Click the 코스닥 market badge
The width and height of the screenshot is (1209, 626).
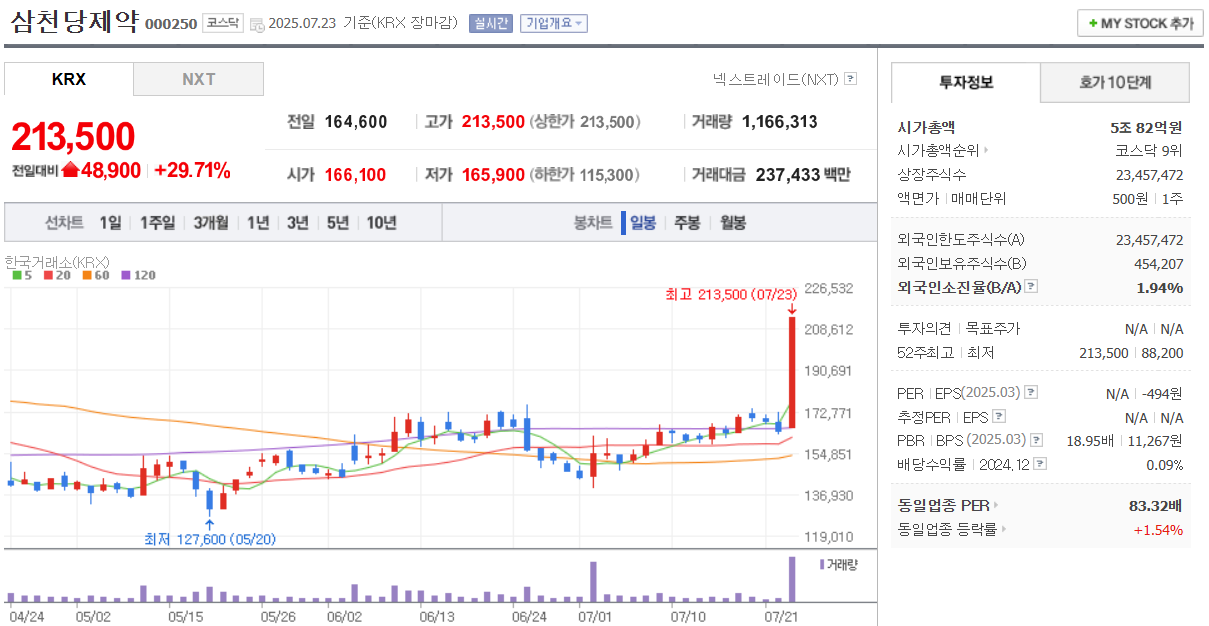(x=222, y=23)
